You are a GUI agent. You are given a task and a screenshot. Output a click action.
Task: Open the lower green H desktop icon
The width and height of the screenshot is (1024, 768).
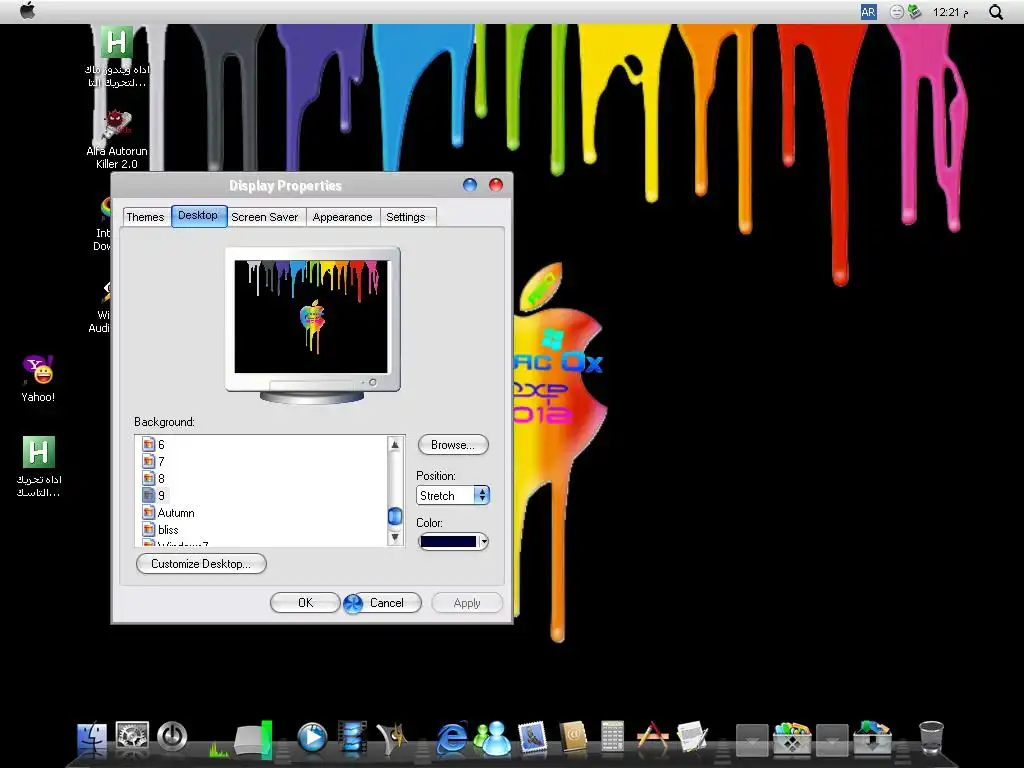point(39,466)
